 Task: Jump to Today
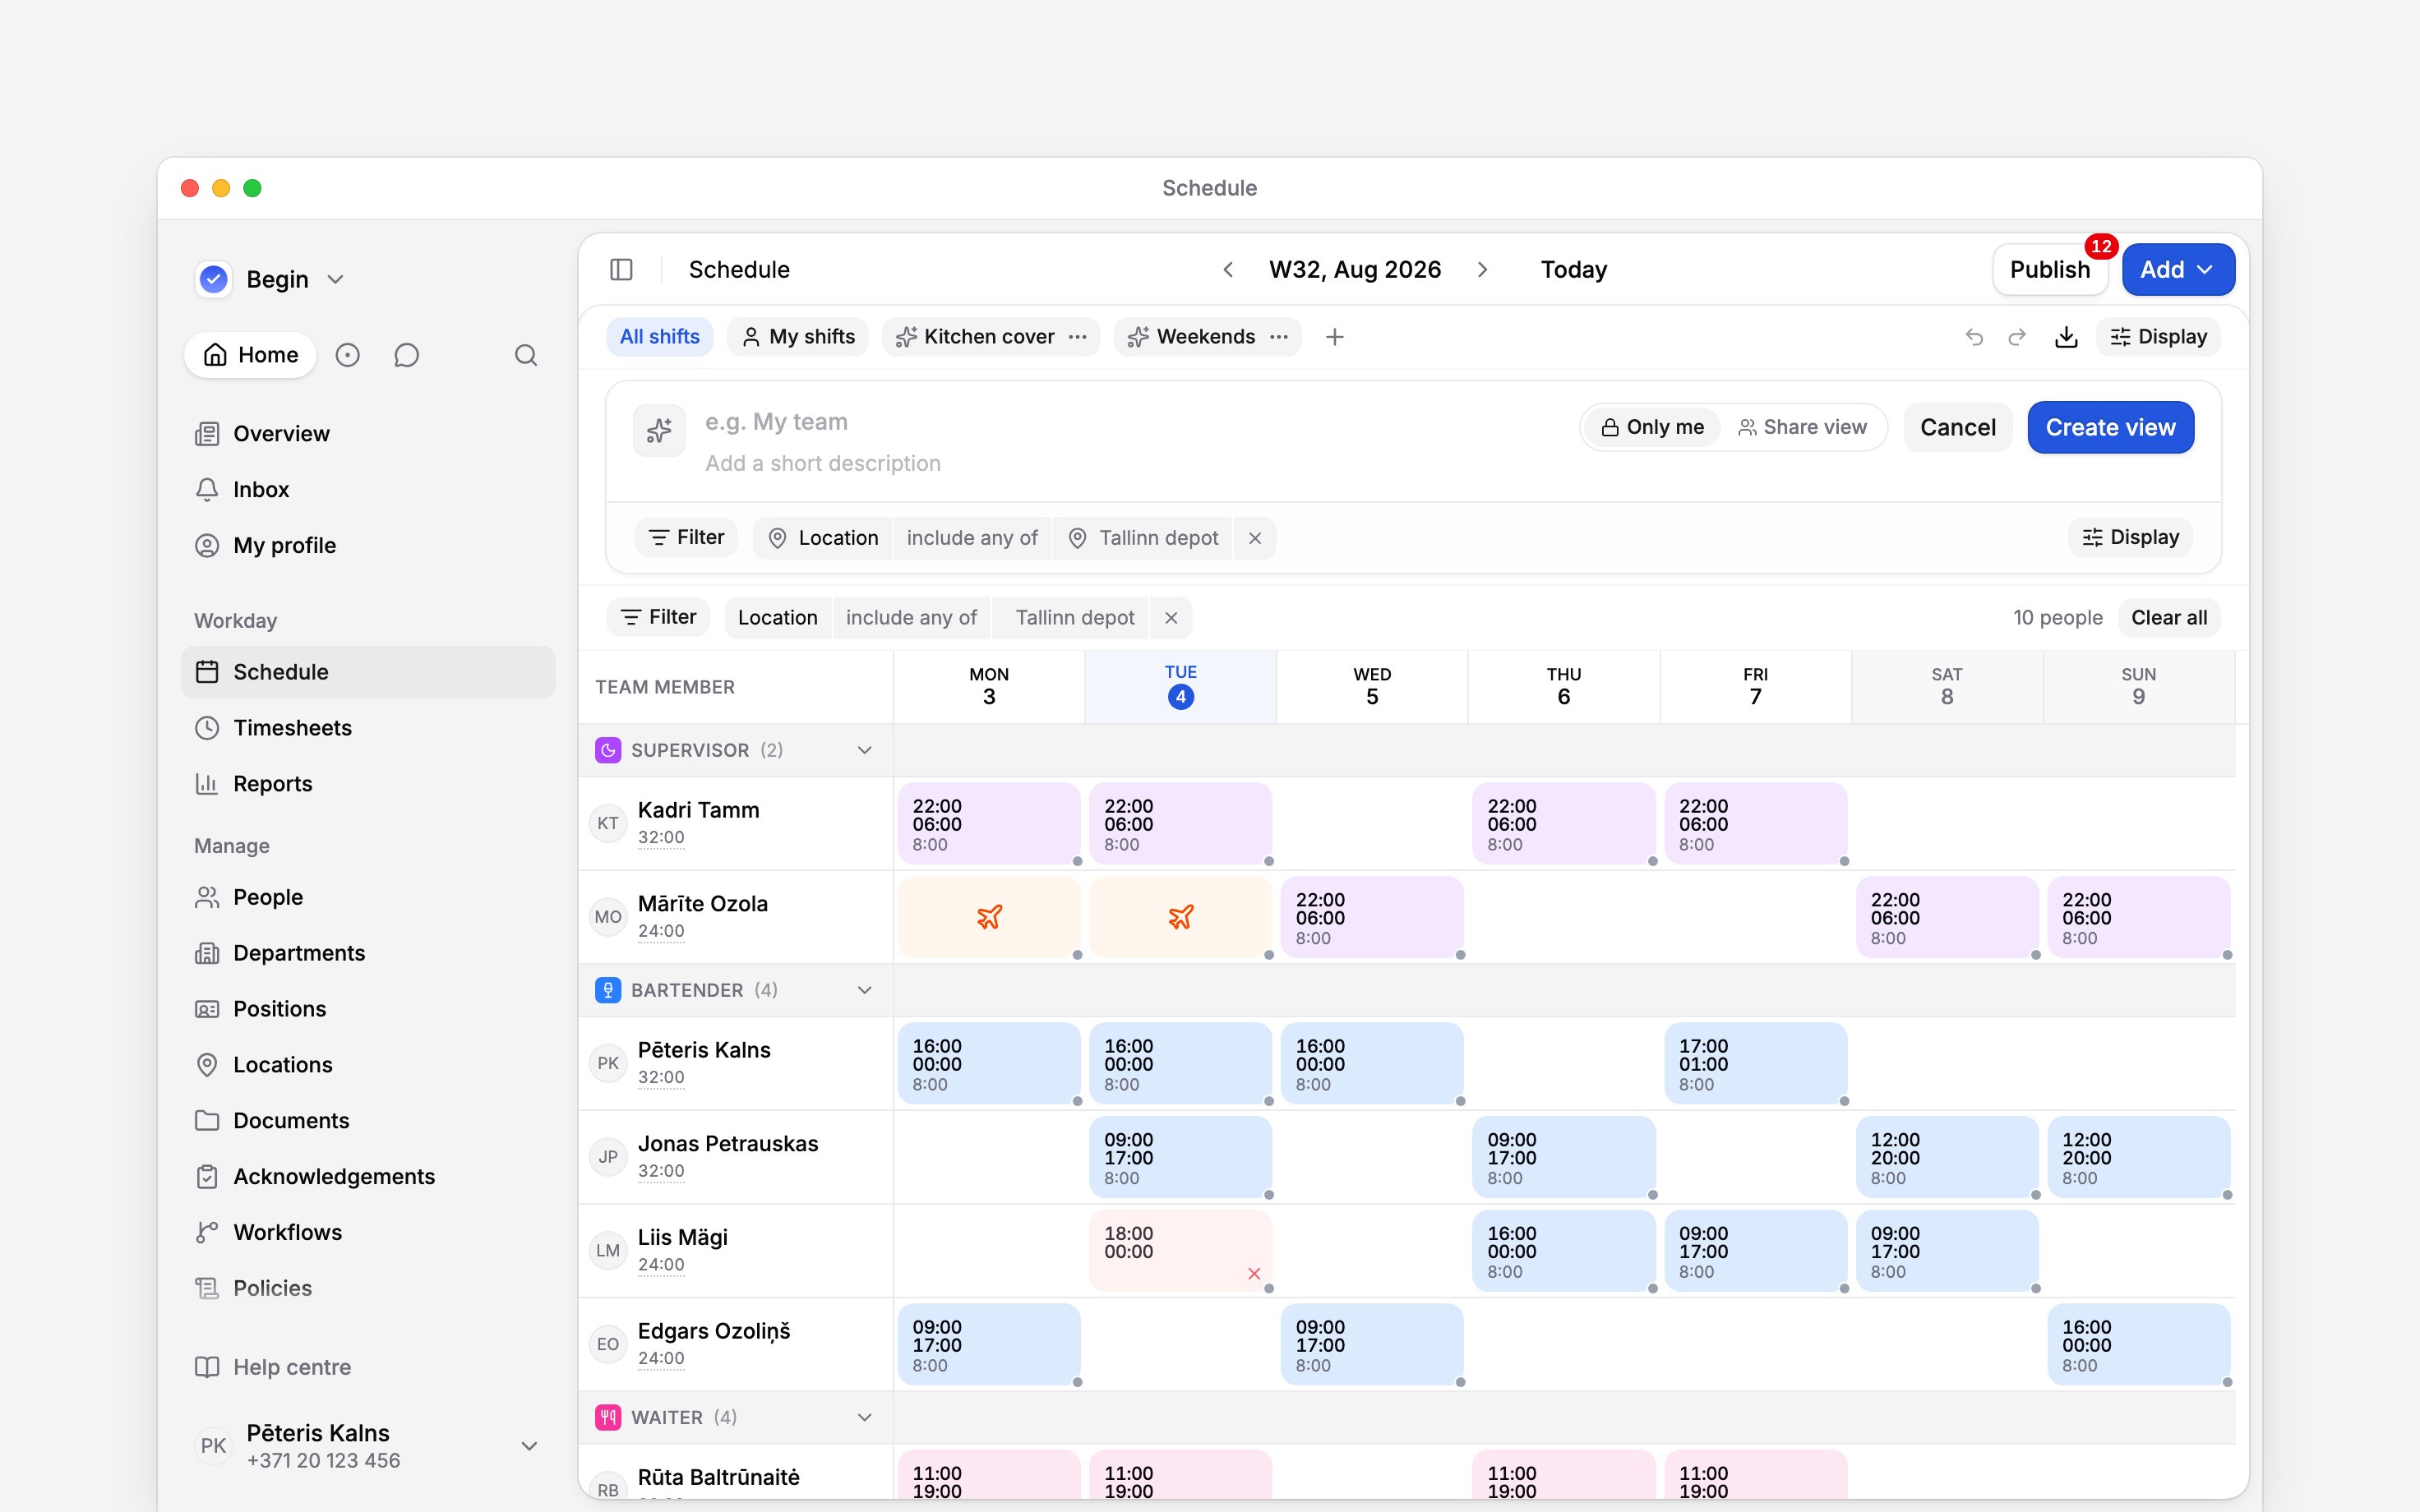coord(1573,270)
